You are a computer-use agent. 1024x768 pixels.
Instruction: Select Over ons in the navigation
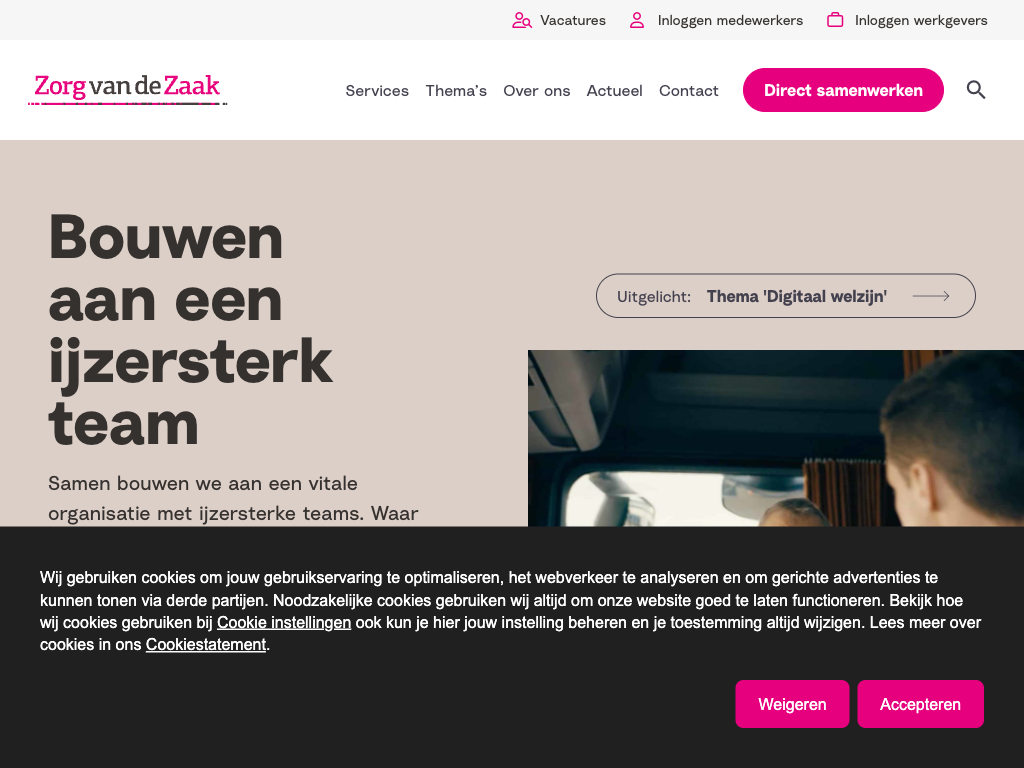click(x=536, y=91)
